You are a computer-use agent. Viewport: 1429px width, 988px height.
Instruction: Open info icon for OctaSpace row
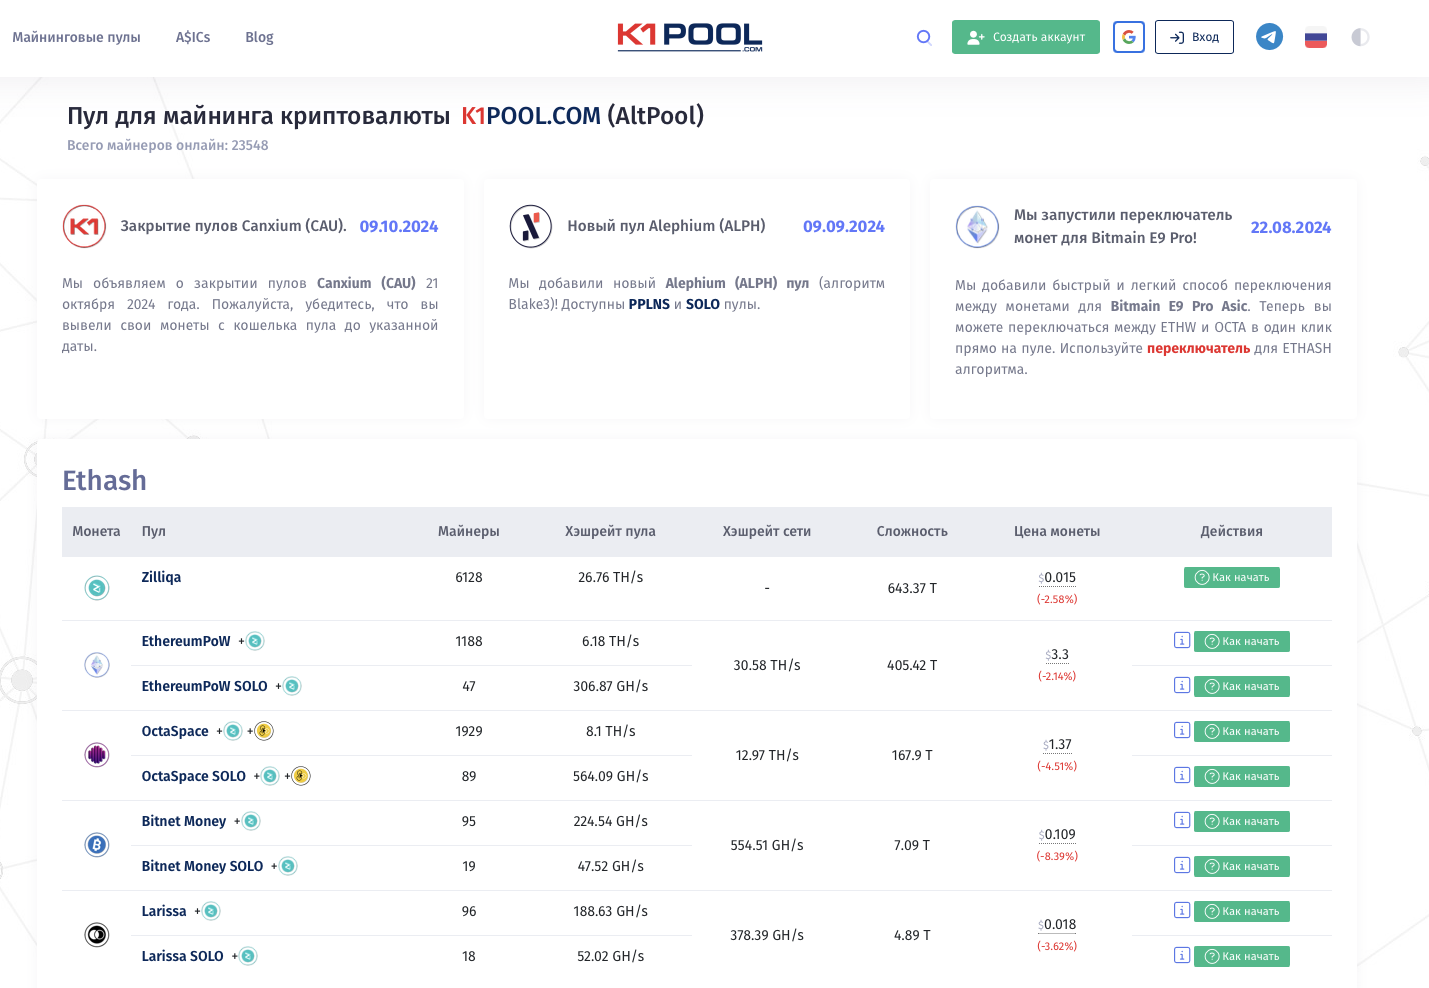pos(1182,730)
